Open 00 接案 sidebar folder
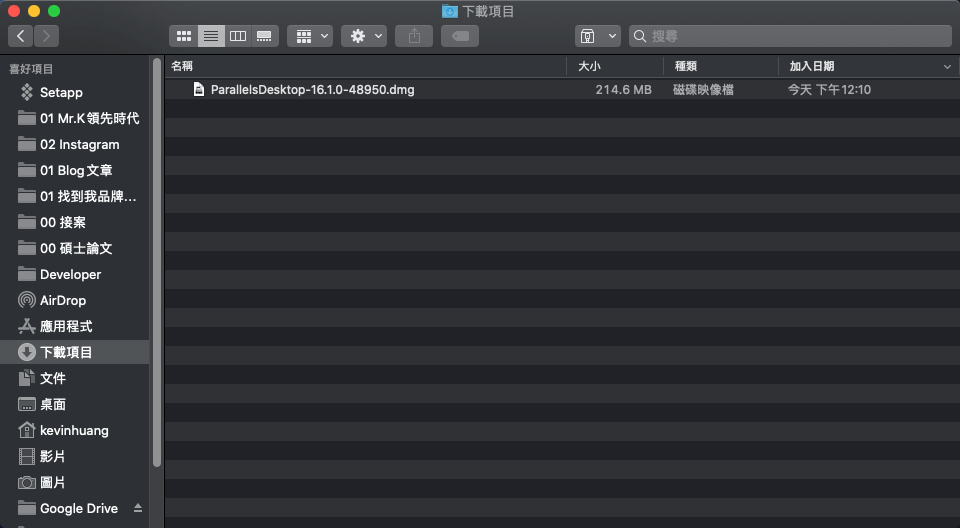This screenshot has width=960, height=528. tap(62, 222)
